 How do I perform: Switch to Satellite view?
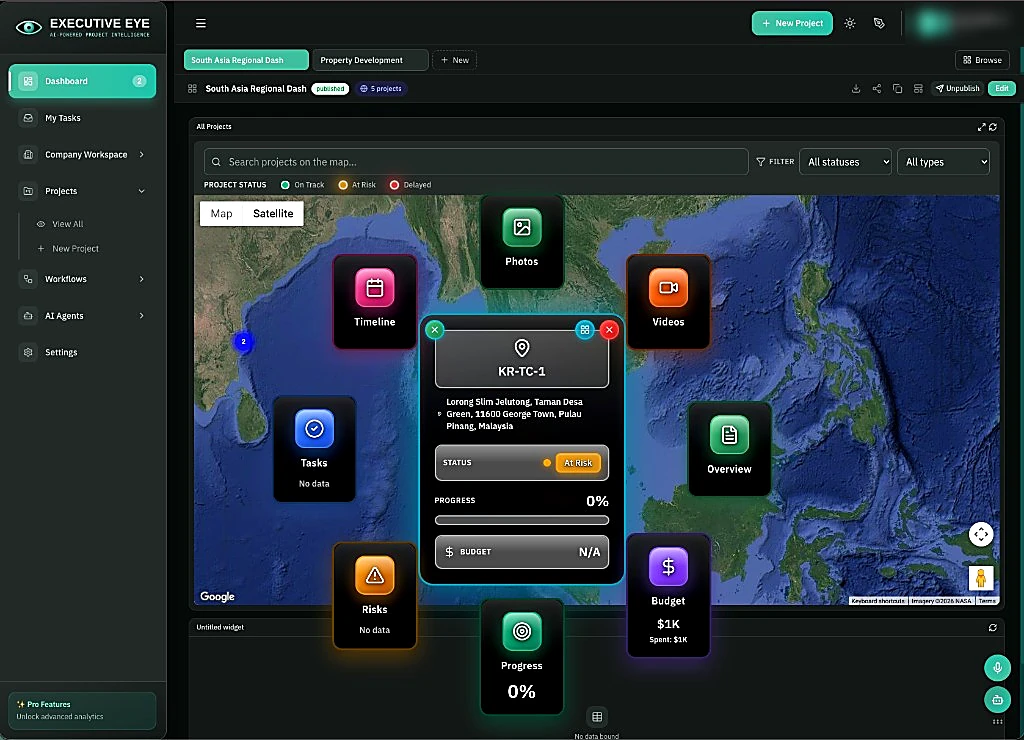coord(273,214)
